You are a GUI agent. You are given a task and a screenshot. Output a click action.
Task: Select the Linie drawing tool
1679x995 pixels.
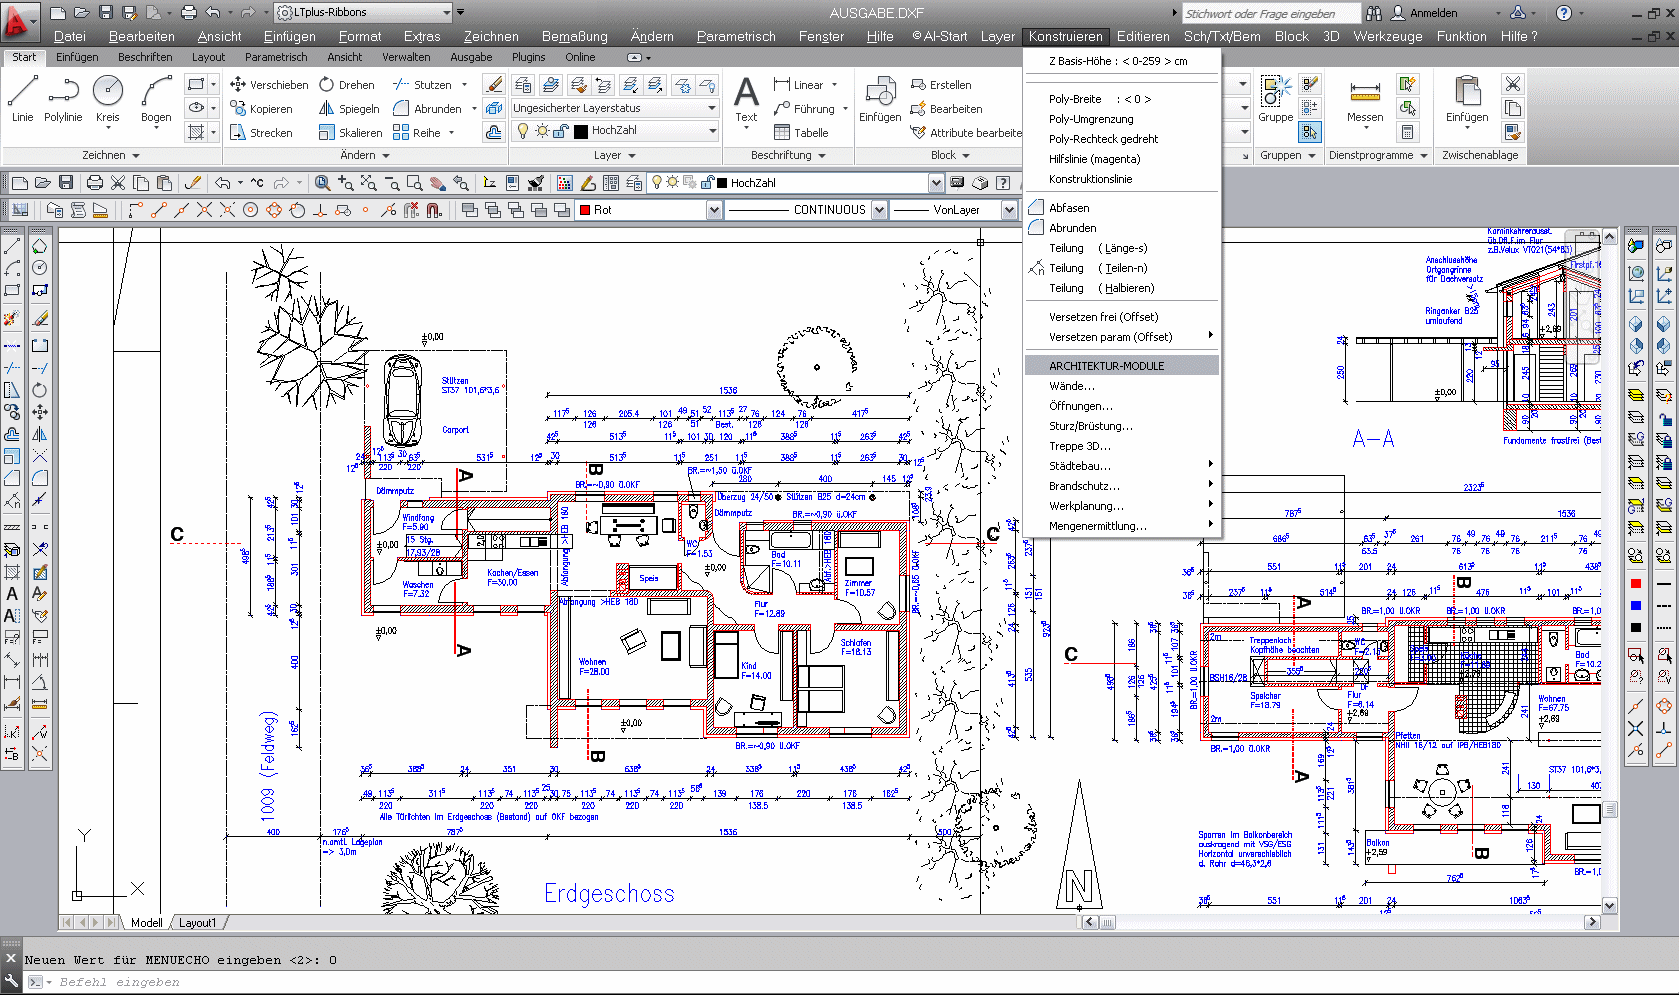[22, 99]
